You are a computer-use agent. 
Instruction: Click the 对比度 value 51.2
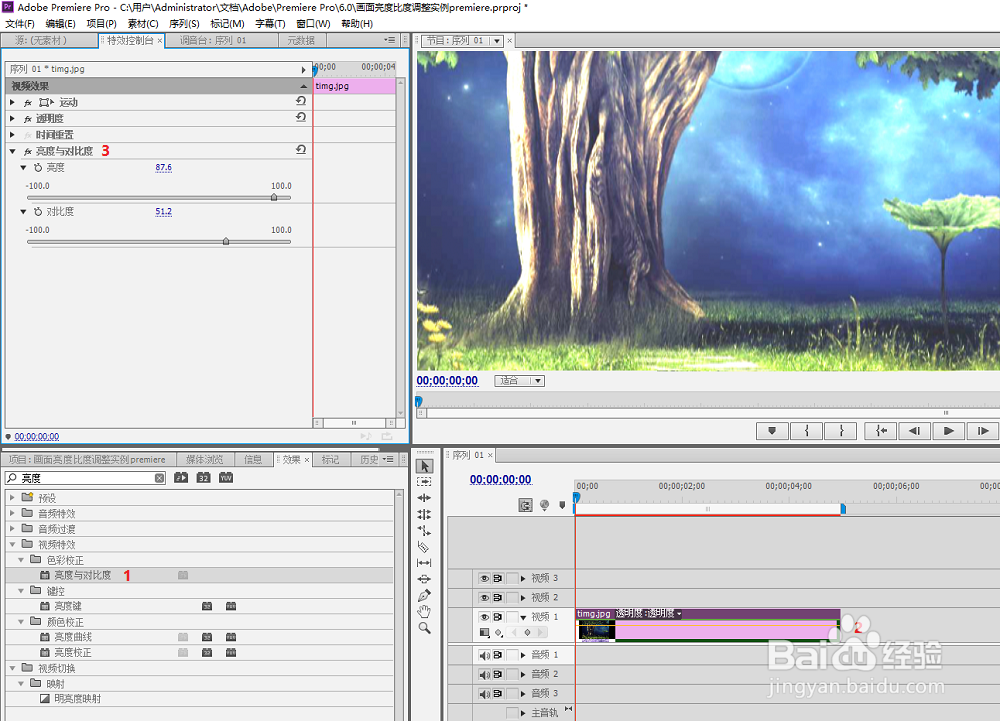click(x=163, y=212)
